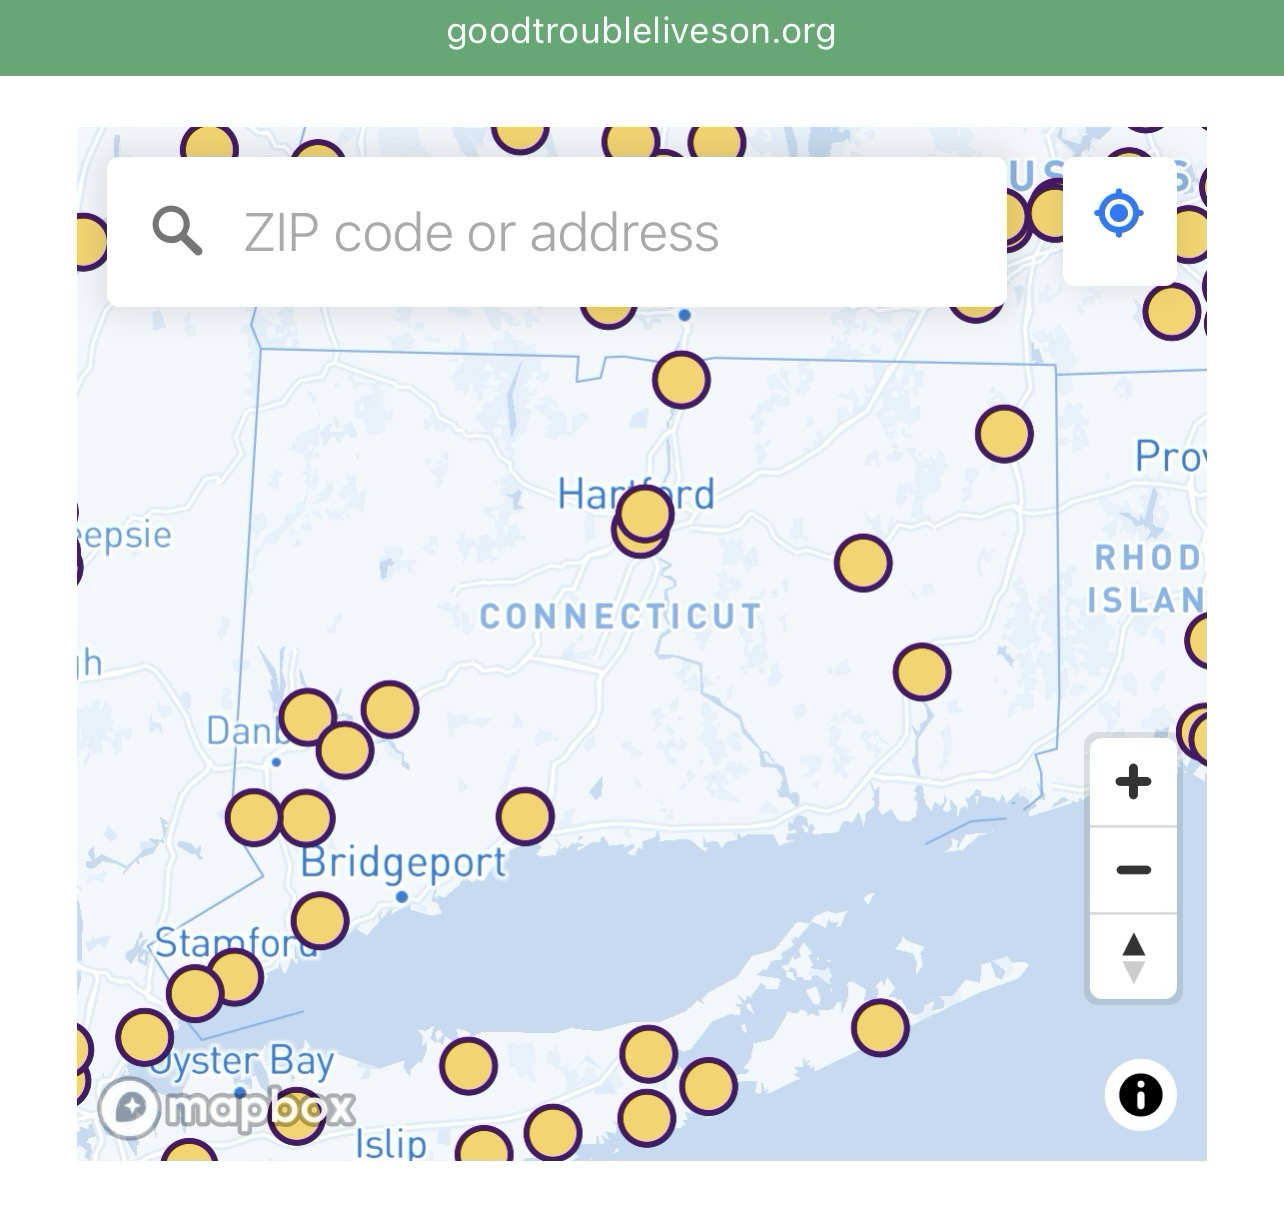Select the event marker overlapping the Hartford label
Viewport: 1284px width, 1220px height.
click(645, 513)
